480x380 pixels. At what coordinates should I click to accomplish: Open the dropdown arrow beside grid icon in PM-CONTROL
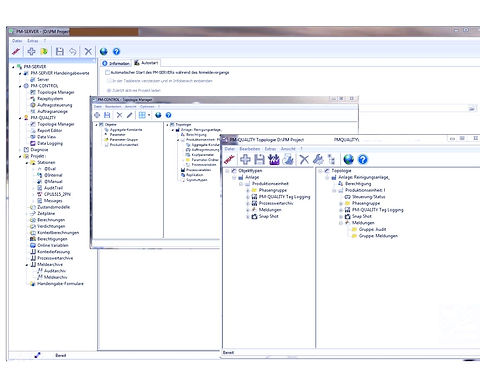click(x=149, y=115)
